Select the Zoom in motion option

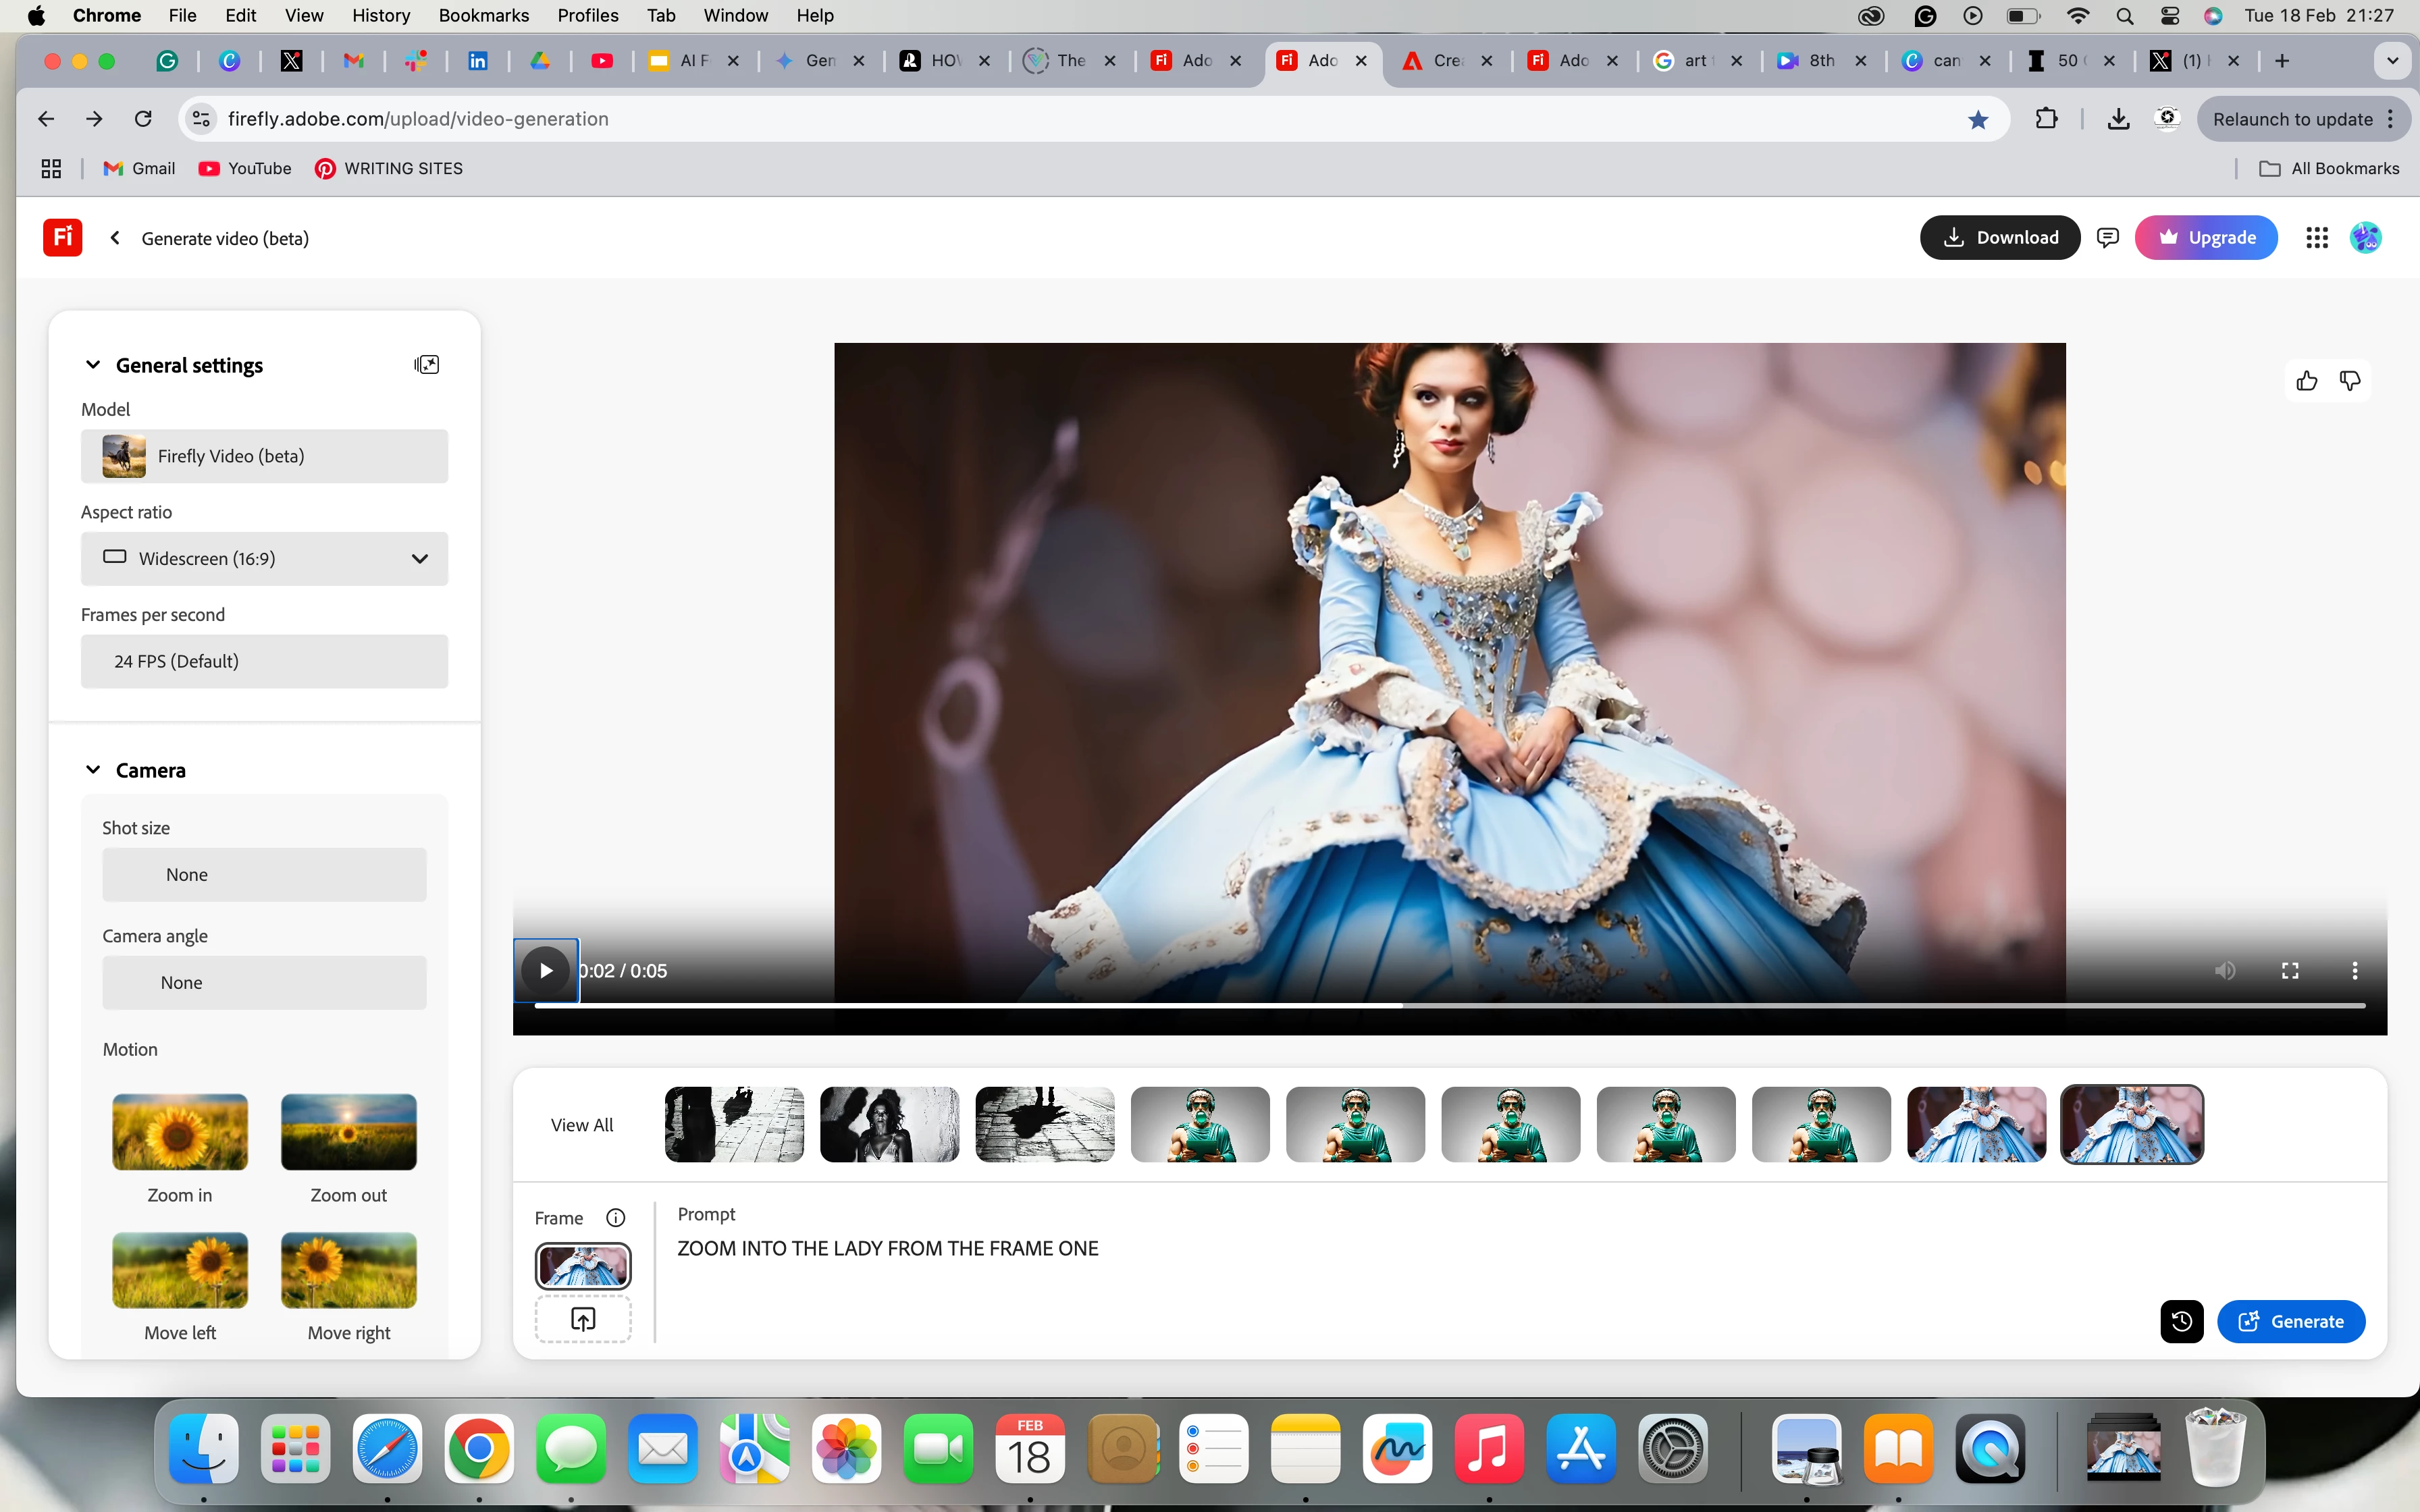180,1132
